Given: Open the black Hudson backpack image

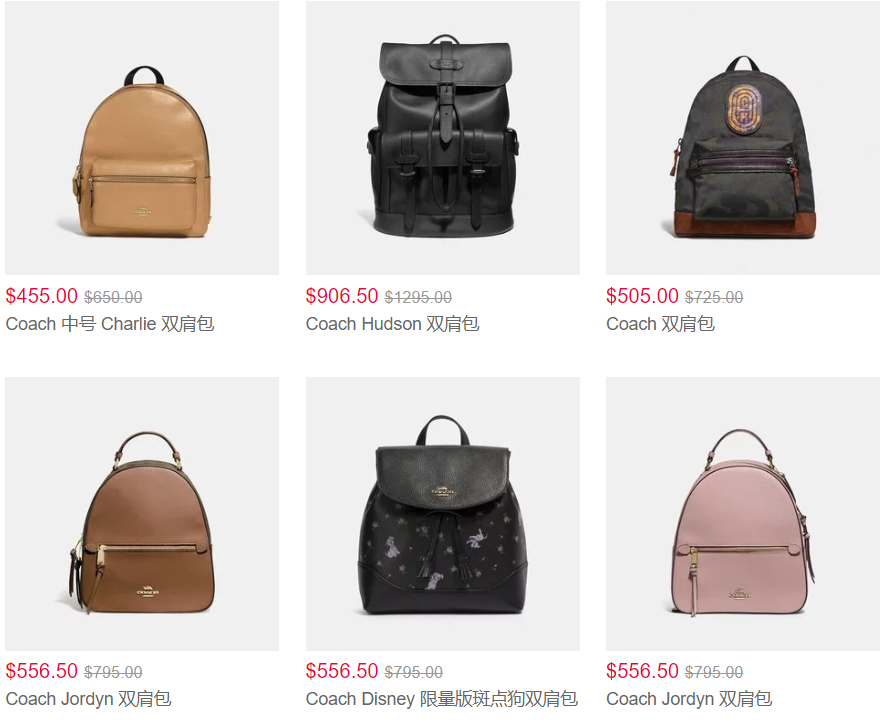Looking at the screenshot, I should pos(442,138).
